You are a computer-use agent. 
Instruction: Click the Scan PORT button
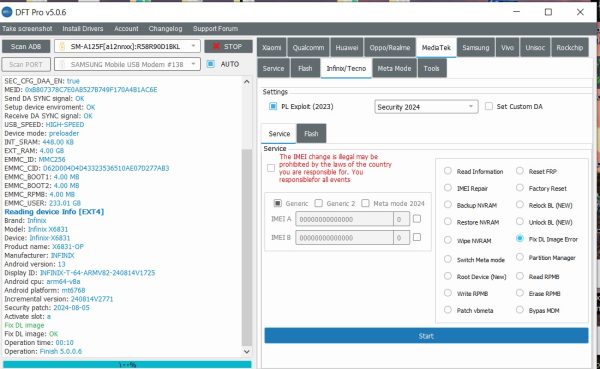(26, 64)
